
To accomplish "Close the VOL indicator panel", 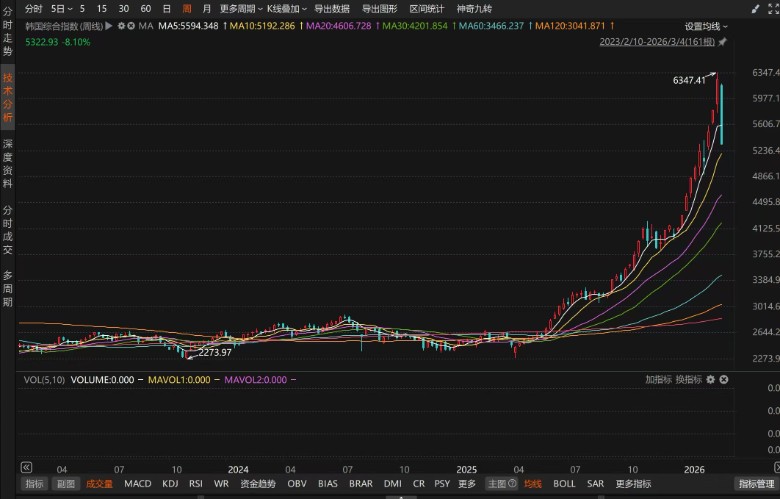I will point(724,380).
